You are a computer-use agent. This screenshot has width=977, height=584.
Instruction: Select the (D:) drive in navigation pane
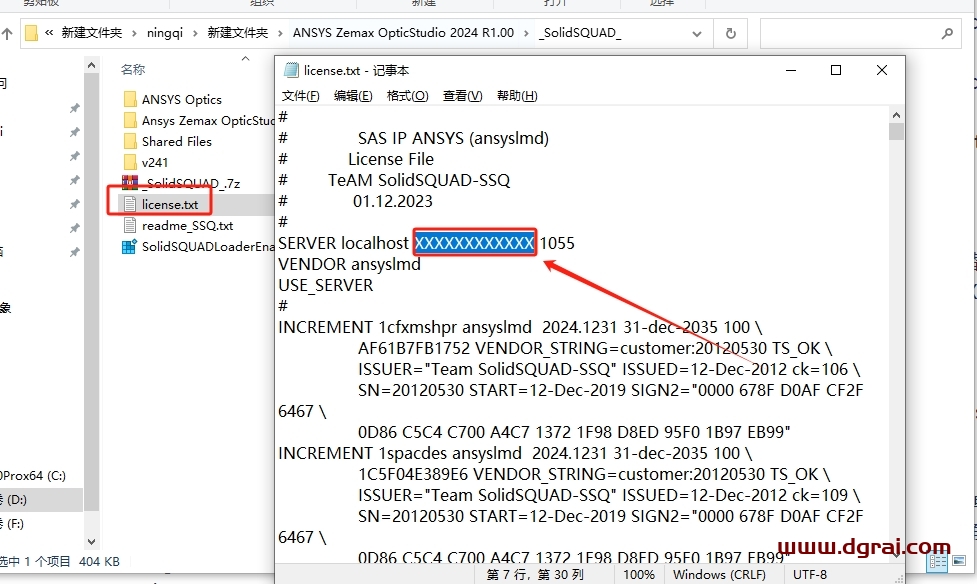pos(13,500)
